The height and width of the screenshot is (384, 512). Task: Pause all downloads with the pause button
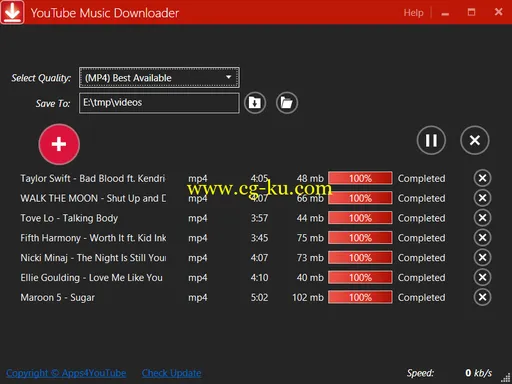click(431, 140)
